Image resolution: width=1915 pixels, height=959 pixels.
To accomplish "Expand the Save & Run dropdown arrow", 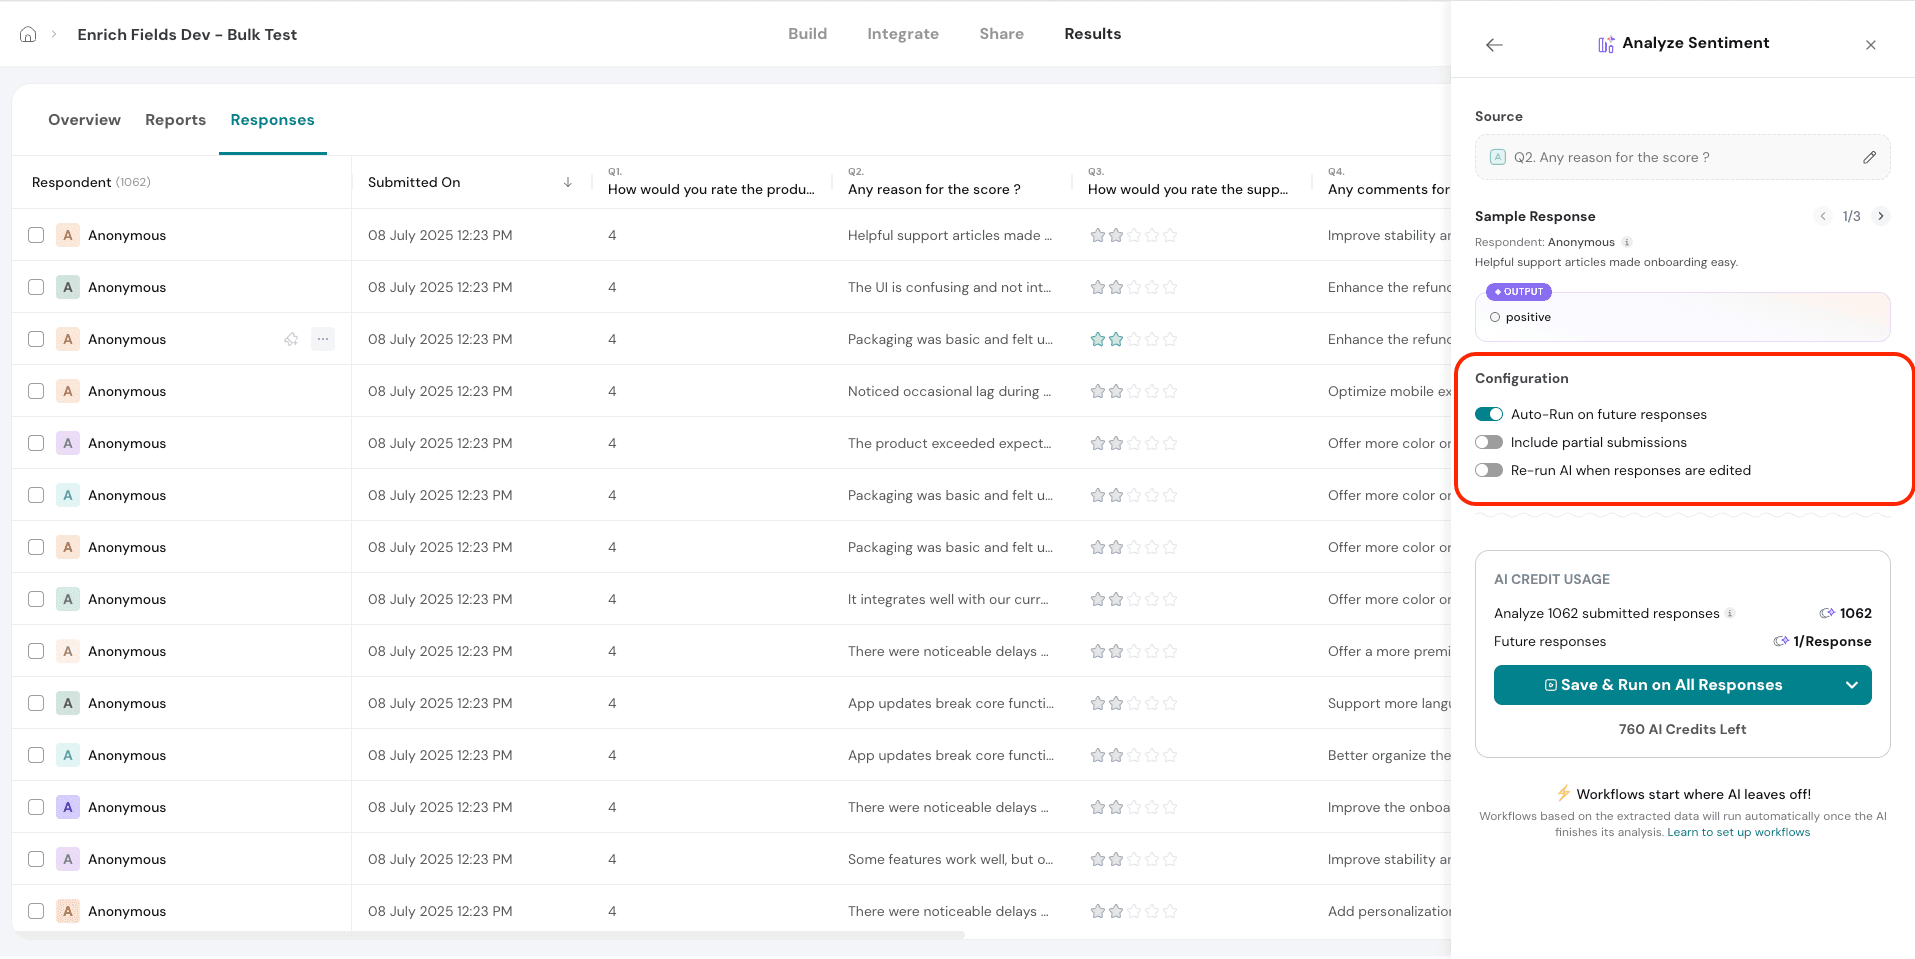I will (1851, 685).
